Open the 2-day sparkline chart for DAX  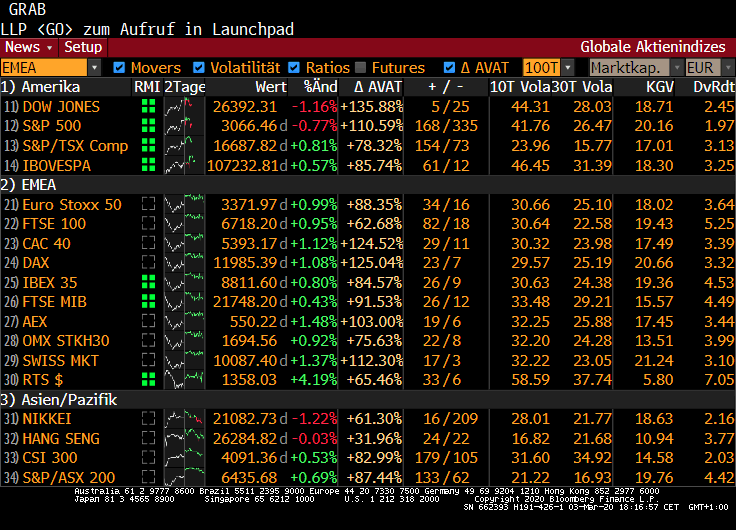(184, 263)
